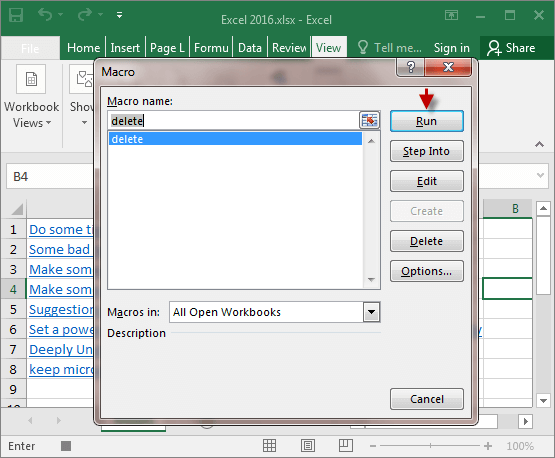
Task: Open the File tab
Action: point(30,48)
